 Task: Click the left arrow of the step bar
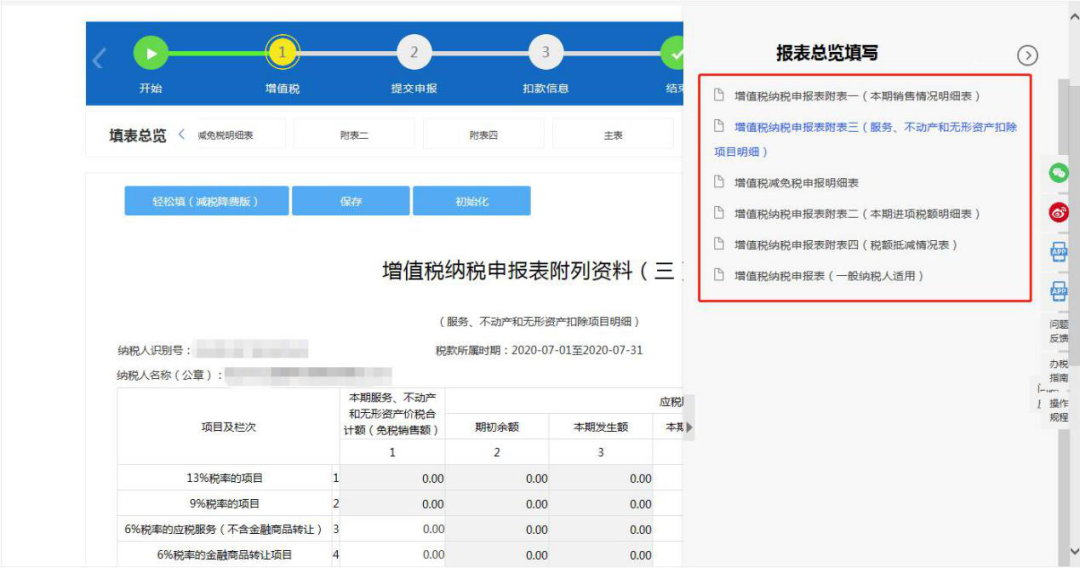pyautogui.click(x=99, y=59)
